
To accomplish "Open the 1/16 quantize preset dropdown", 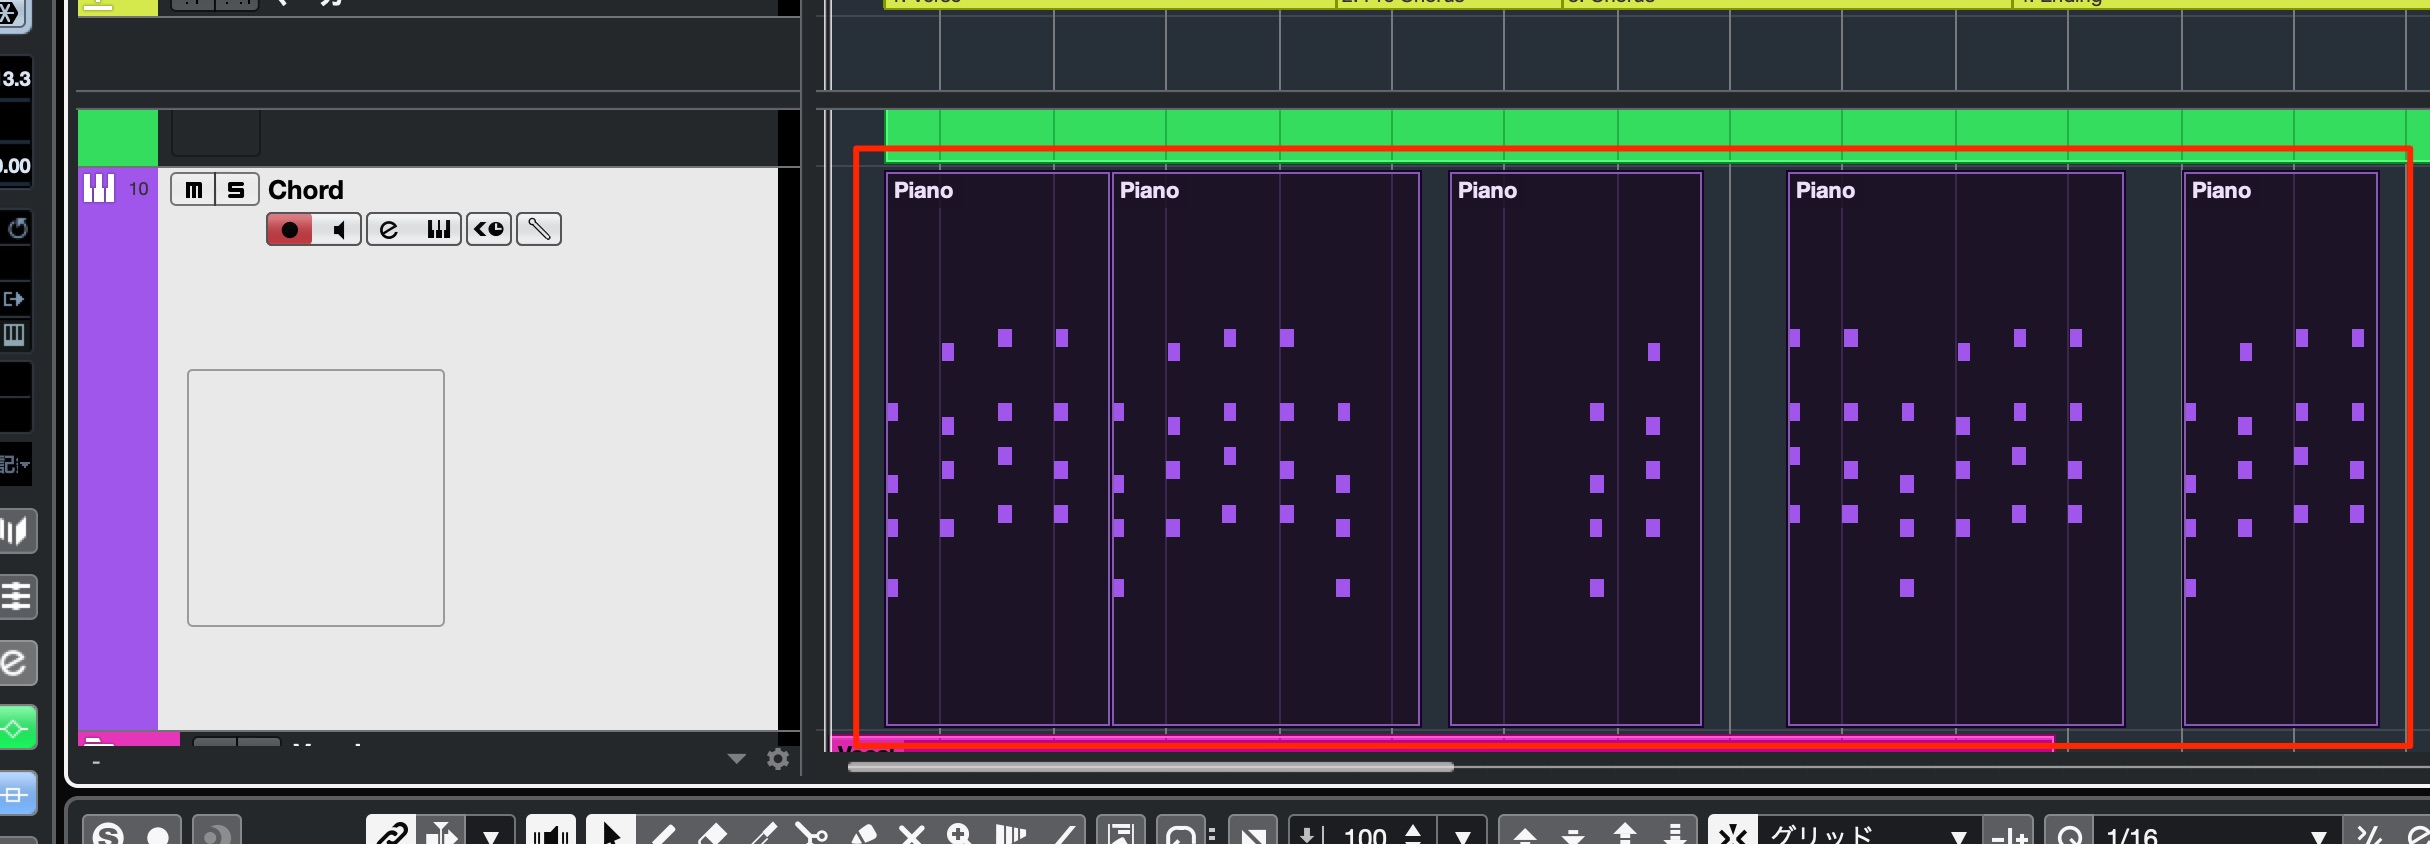I will pos(2318,836).
